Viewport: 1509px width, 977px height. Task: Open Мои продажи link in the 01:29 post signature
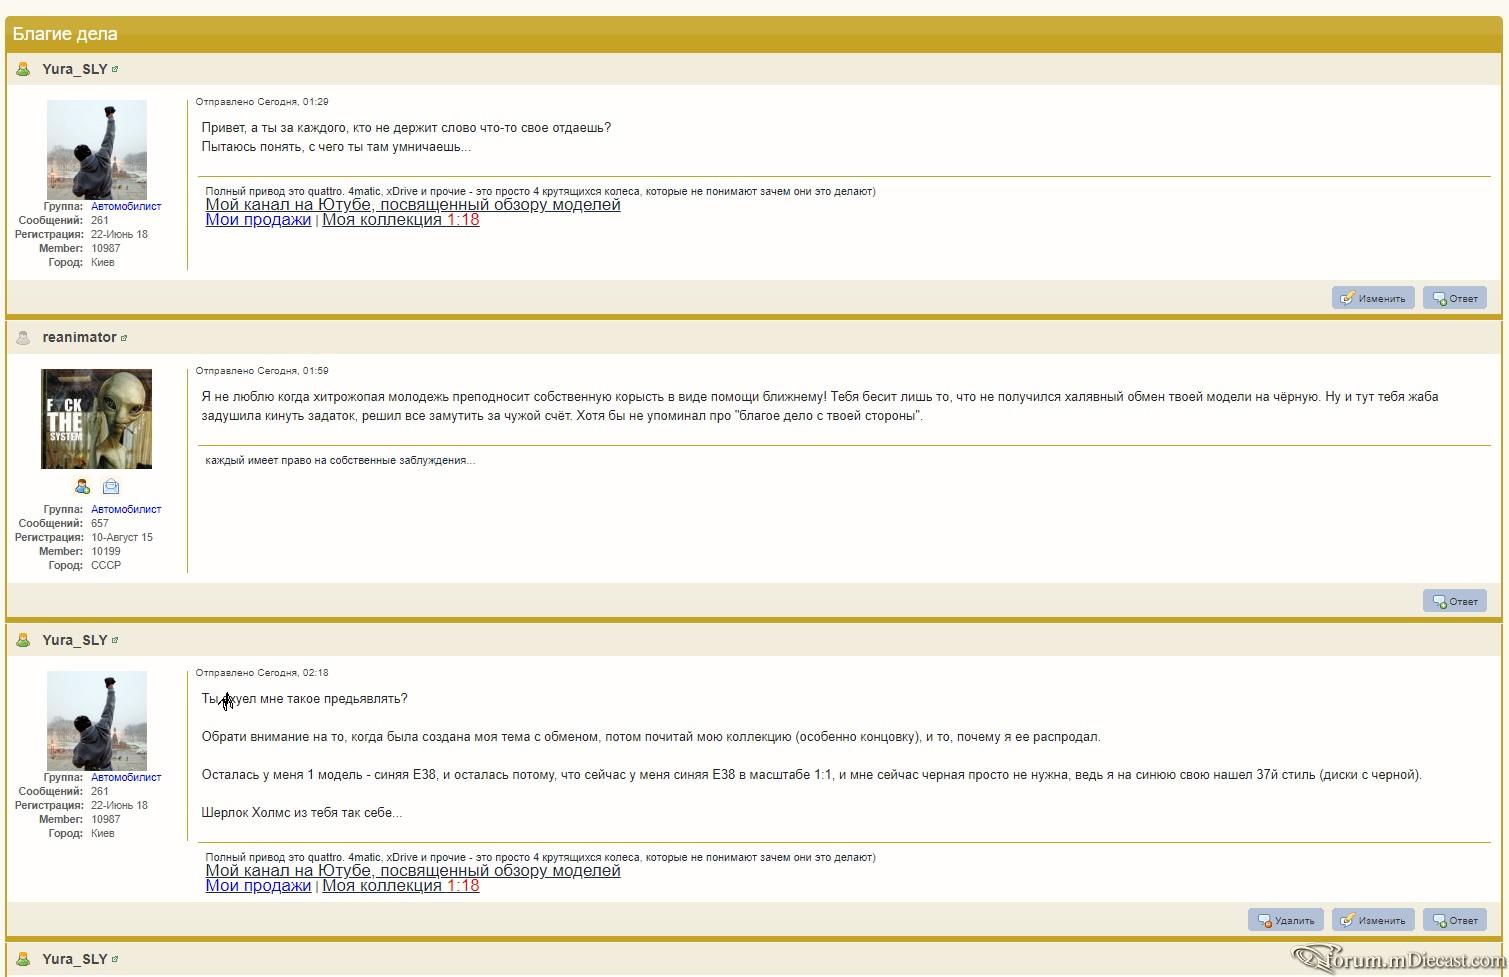point(258,219)
